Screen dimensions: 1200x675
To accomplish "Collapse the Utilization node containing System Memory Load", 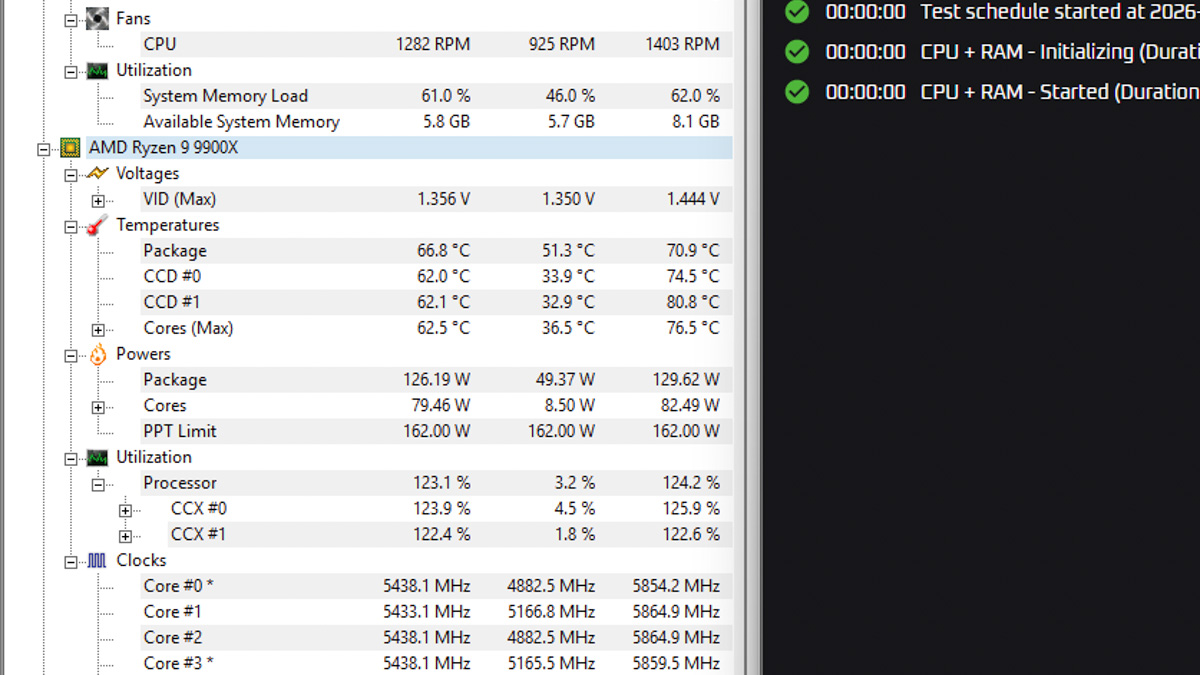I will pos(71,71).
